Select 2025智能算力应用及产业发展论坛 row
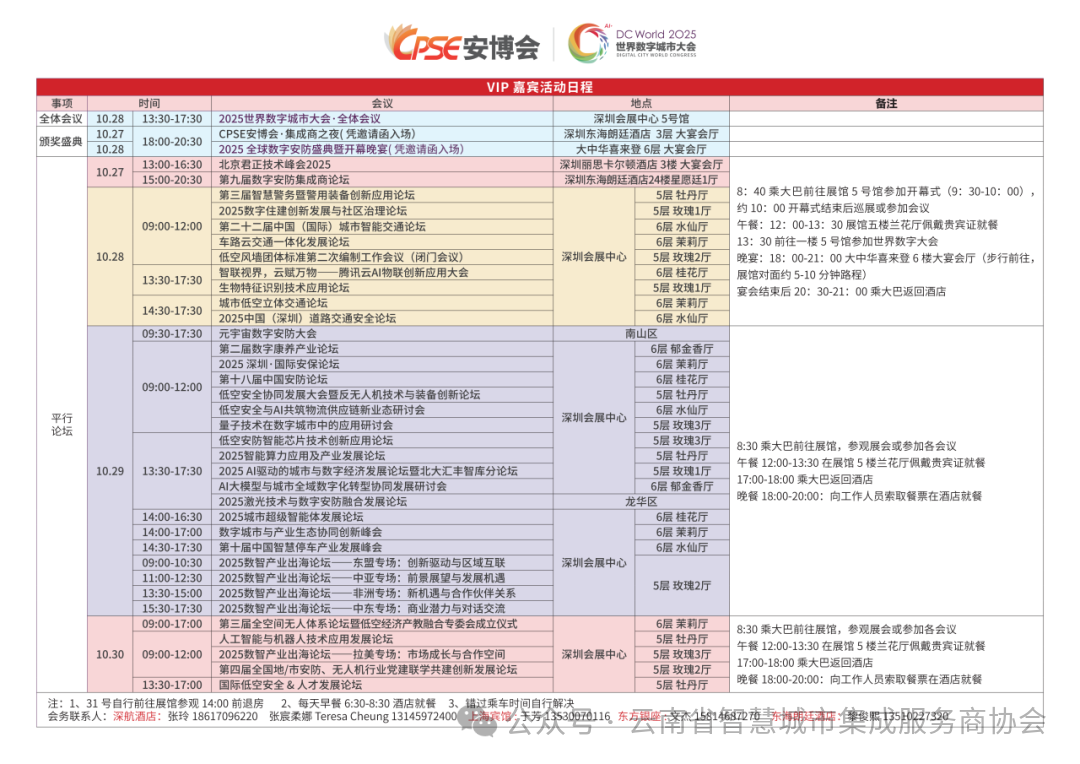Viewport: 1080px width, 764px height. (382, 455)
